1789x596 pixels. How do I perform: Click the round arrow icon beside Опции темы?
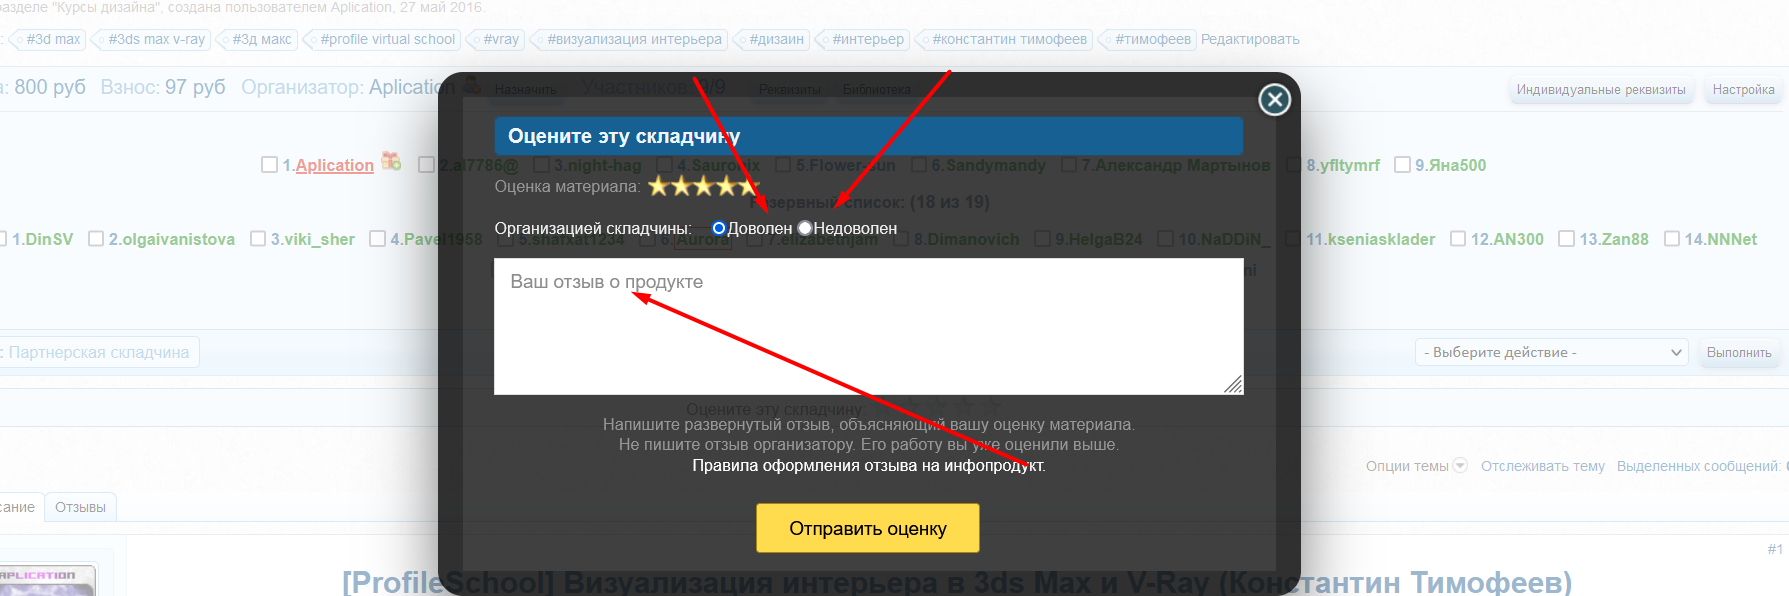[x=1460, y=465]
